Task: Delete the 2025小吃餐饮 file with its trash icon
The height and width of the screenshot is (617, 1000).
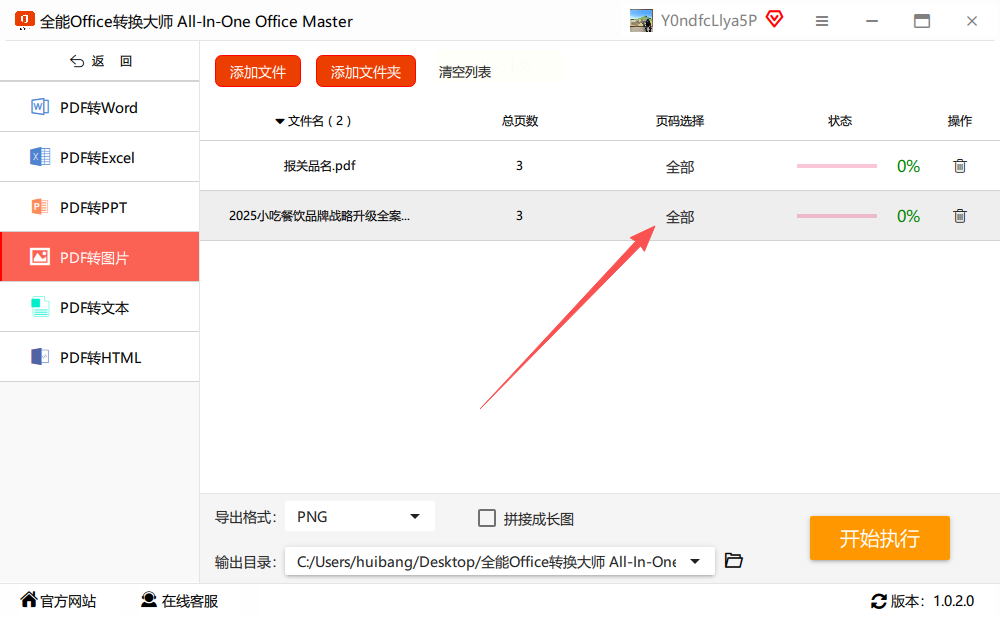Action: (960, 216)
